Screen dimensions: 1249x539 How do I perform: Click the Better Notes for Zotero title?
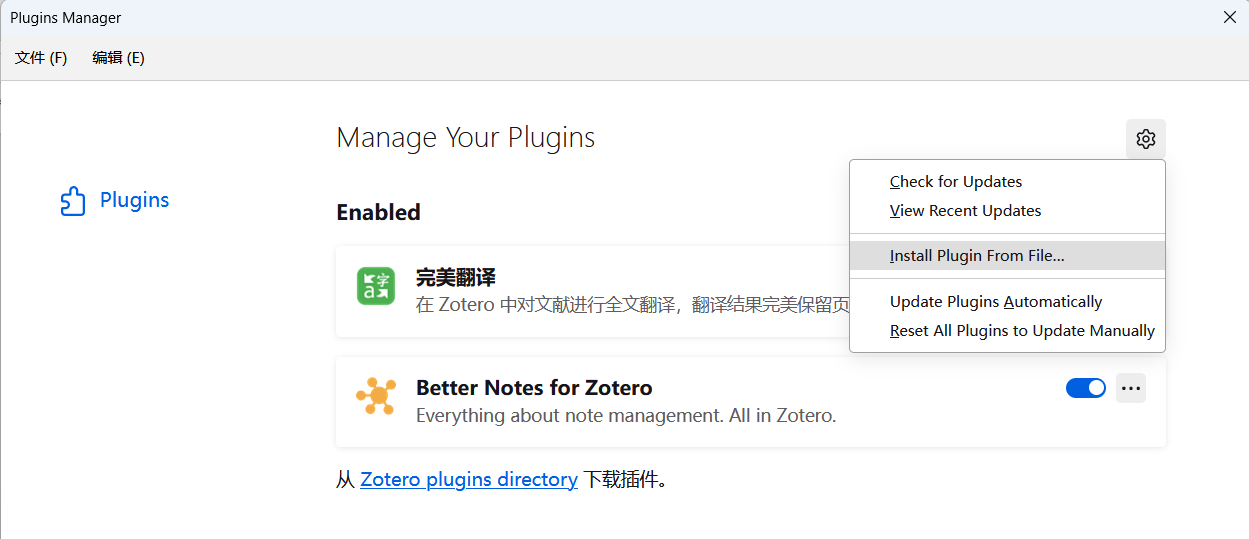point(534,388)
